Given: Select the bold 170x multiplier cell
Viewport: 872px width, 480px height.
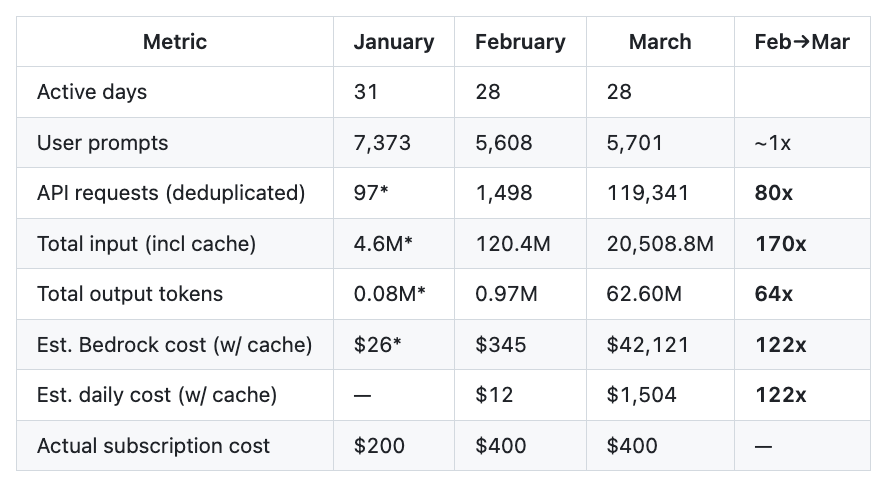Looking at the screenshot, I should tap(780, 244).
